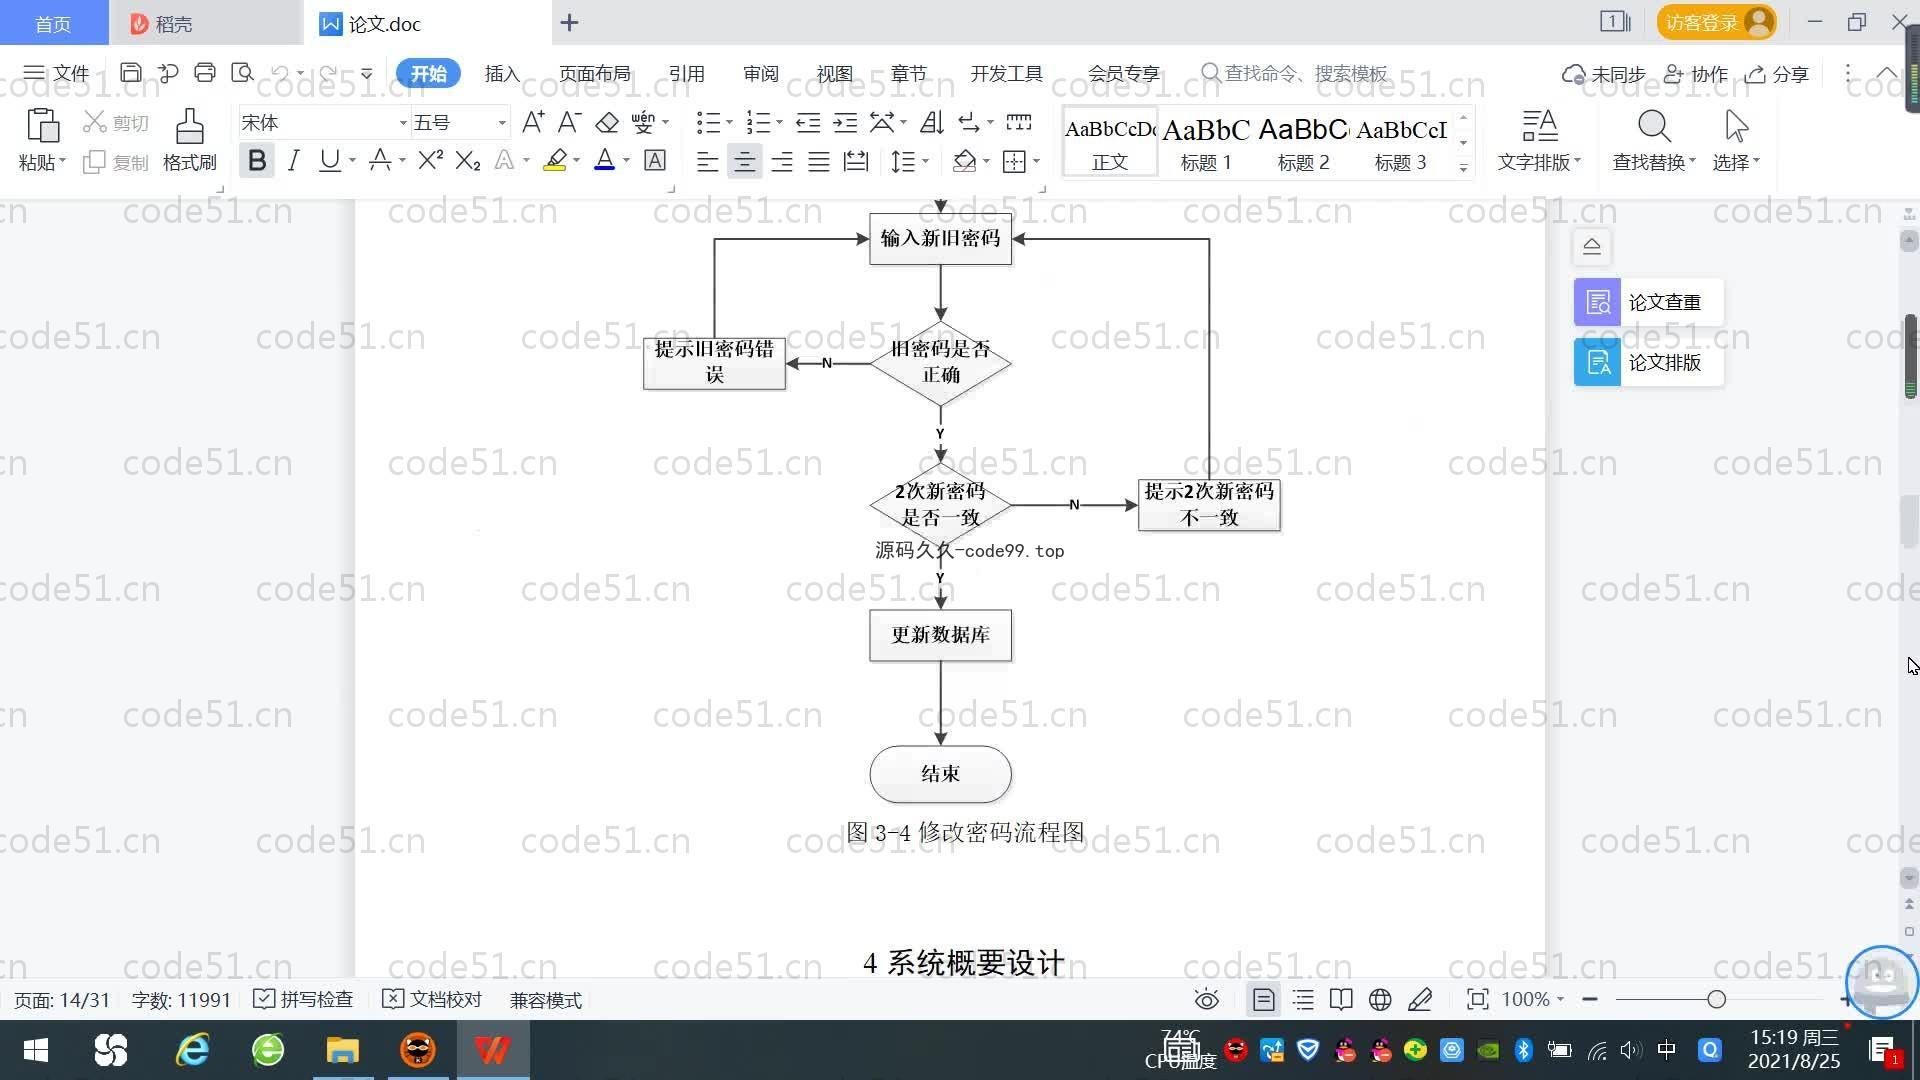Screen dimensions: 1920x1080
Task: Expand the quick access toolbar customize arrow
Action: point(367,73)
